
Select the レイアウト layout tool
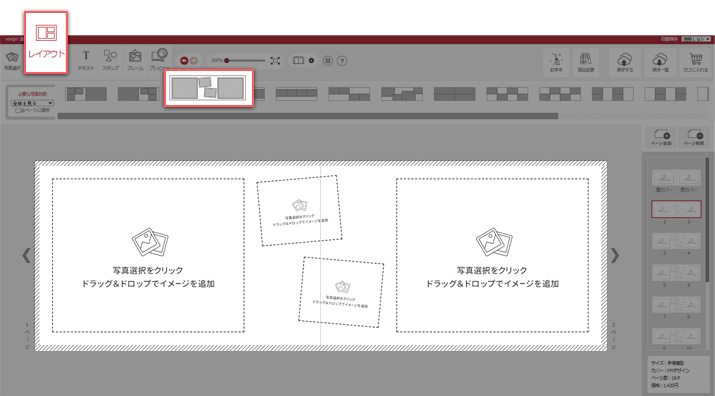click(46, 42)
